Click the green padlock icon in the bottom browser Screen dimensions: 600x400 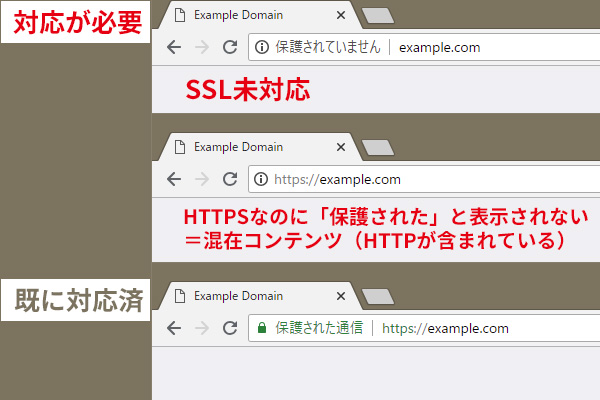(262, 328)
